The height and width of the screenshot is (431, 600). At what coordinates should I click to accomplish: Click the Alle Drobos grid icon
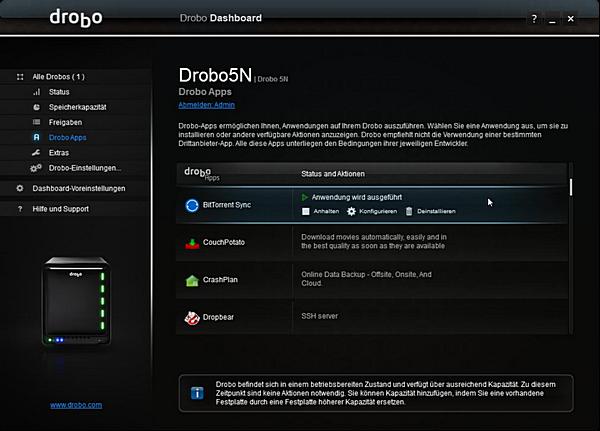(20, 77)
